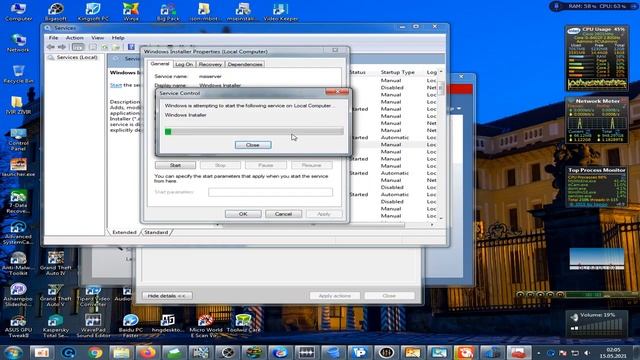Open the Network desktop icon
Viewport: 640px width, 360px height.
point(18,43)
